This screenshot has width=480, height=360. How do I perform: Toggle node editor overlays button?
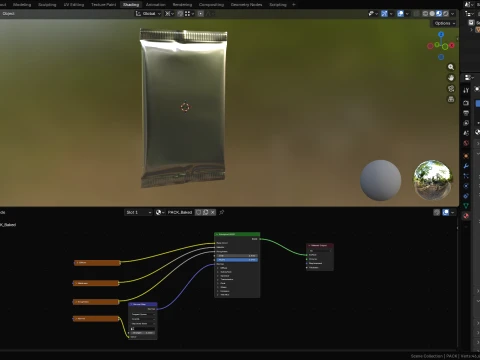(446, 212)
